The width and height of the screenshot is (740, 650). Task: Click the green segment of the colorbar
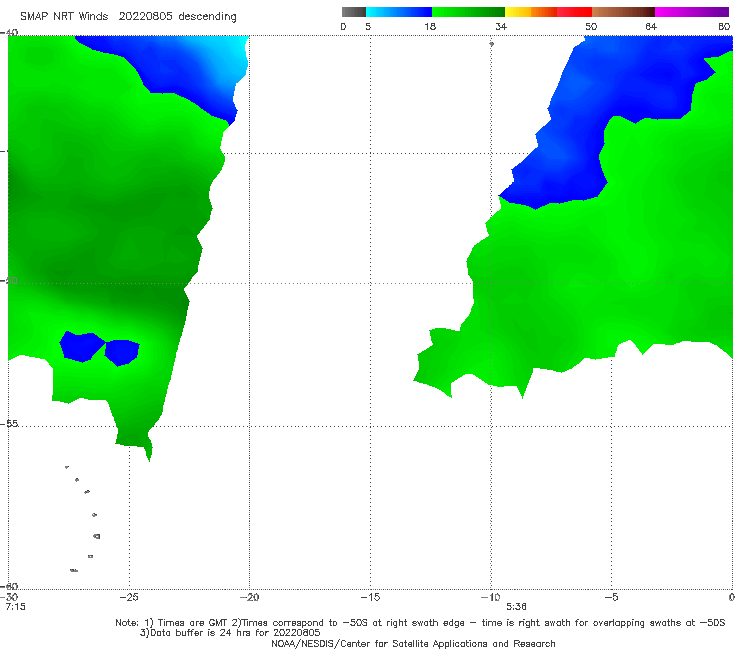(468, 12)
